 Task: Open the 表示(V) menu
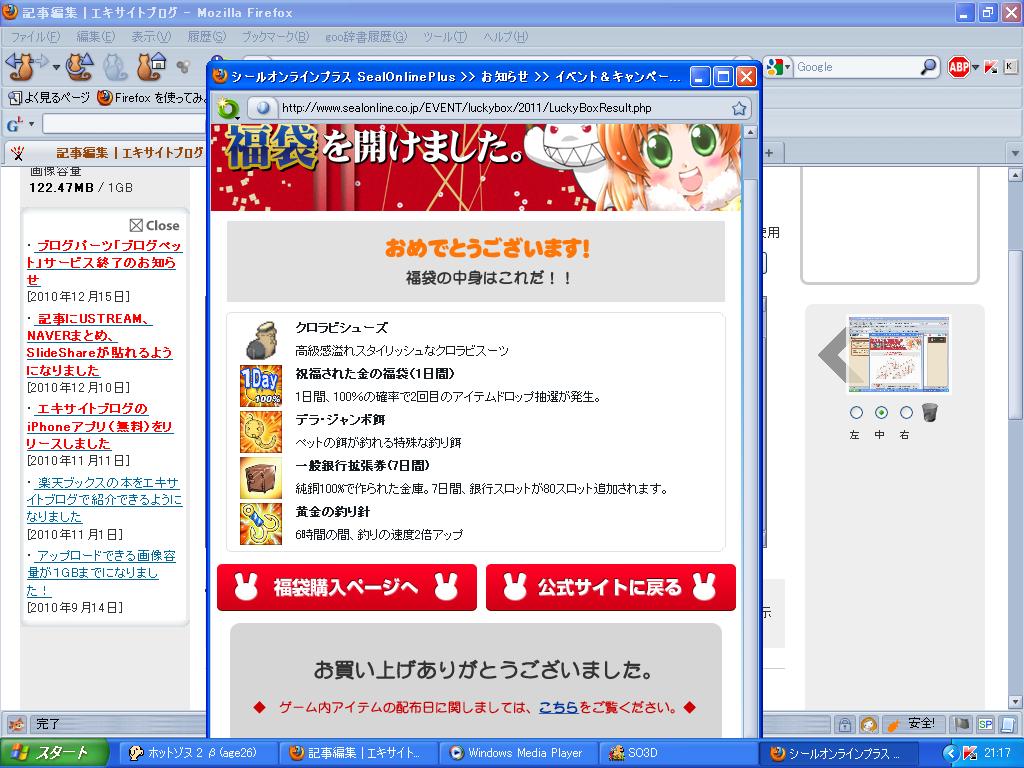[151, 37]
